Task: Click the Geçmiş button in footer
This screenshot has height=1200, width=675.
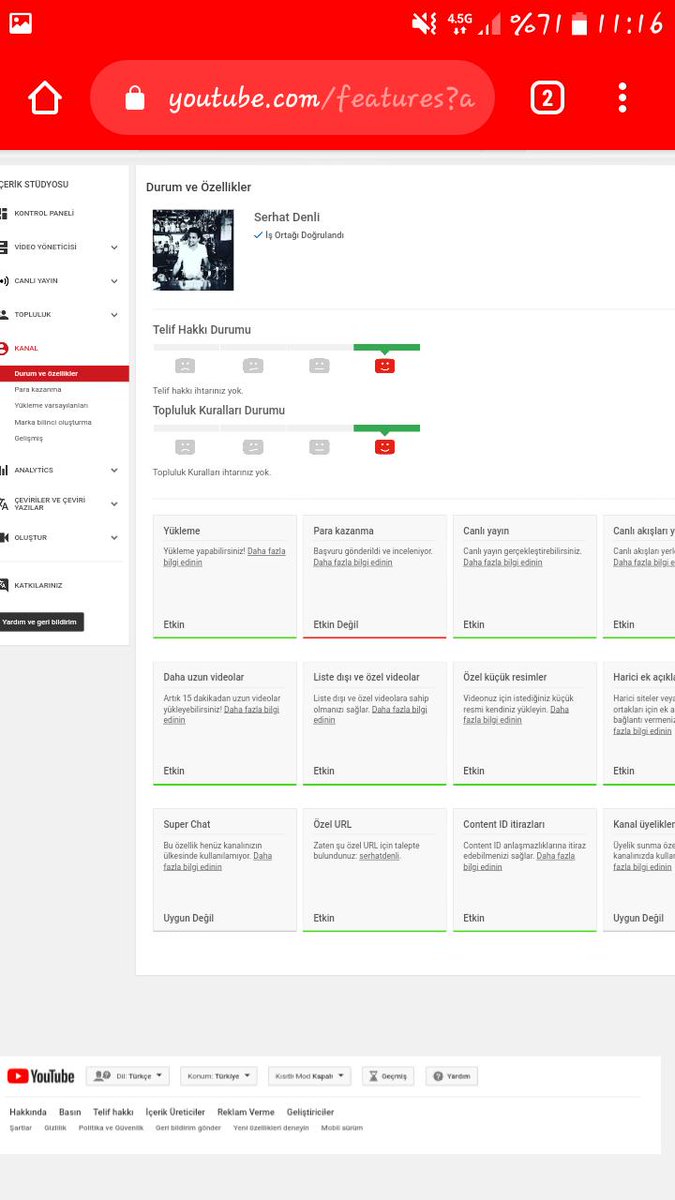Action: click(x=388, y=1076)
